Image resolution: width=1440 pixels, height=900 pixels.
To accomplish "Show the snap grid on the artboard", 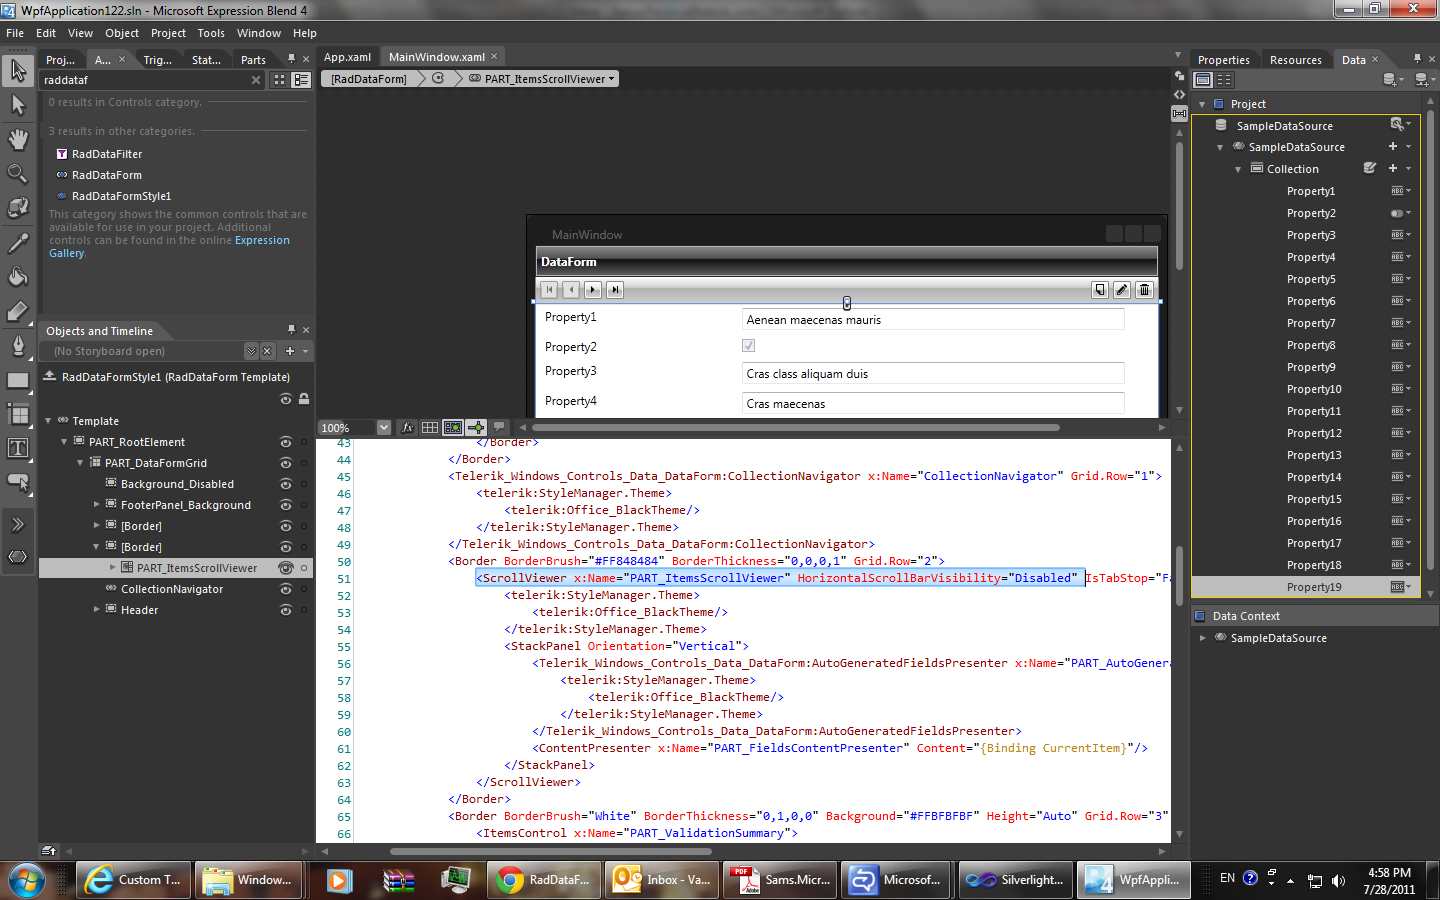I will click(430, 427).
